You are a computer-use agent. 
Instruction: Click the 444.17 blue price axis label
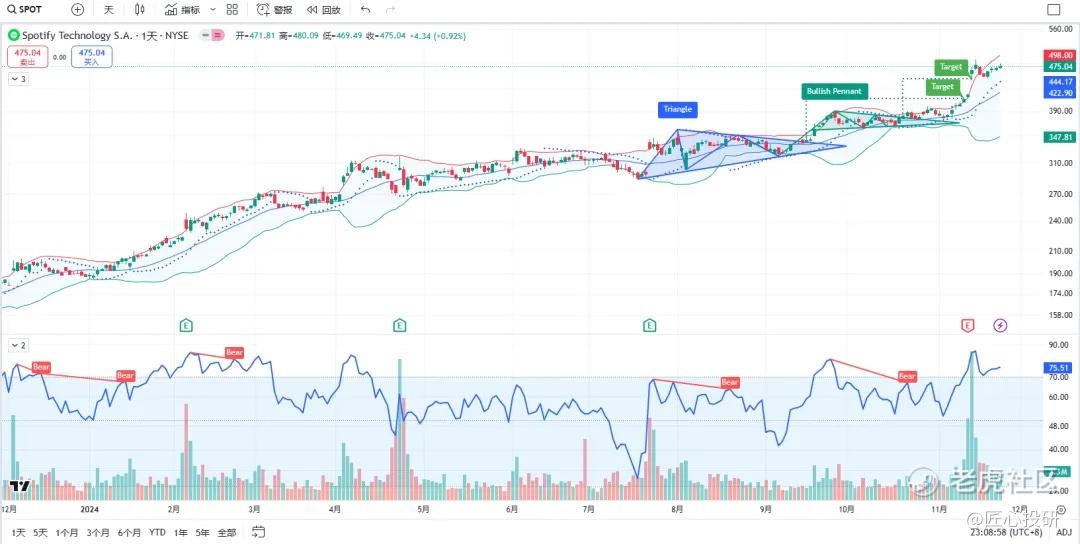point(1061,81)
